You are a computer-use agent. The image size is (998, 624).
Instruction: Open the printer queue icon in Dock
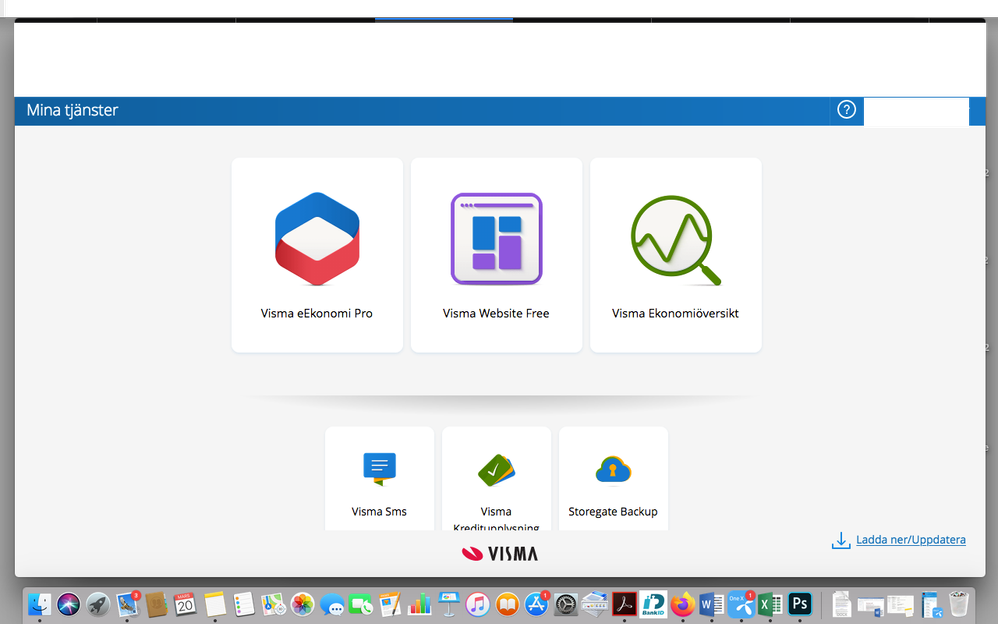point(594,604)
